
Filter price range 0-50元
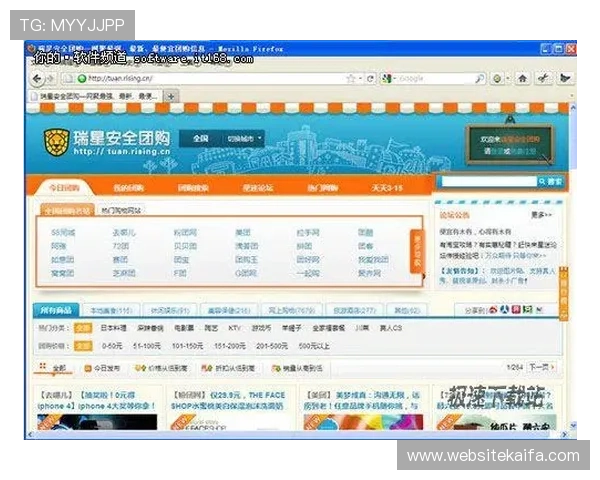click(x=111, y=346)
